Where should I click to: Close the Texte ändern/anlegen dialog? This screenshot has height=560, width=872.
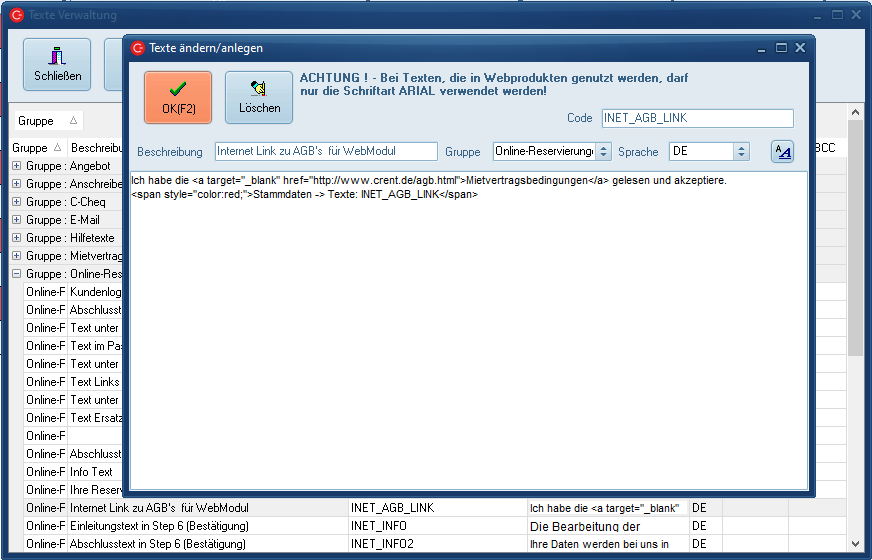pyautogui.click(x=800, y=47)
